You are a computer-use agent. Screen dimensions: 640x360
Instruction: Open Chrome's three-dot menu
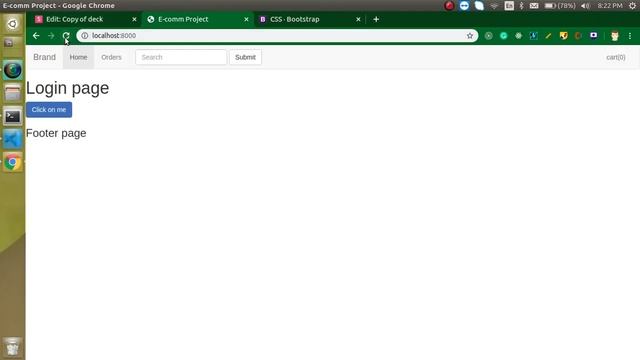coord(630,36)
